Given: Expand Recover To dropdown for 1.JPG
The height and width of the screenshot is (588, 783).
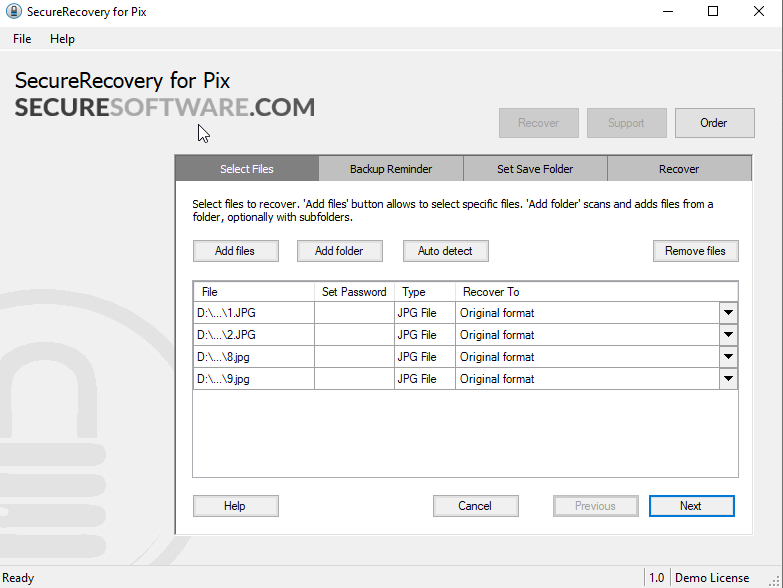Looking at the screenshot, I should pos(728,313).
